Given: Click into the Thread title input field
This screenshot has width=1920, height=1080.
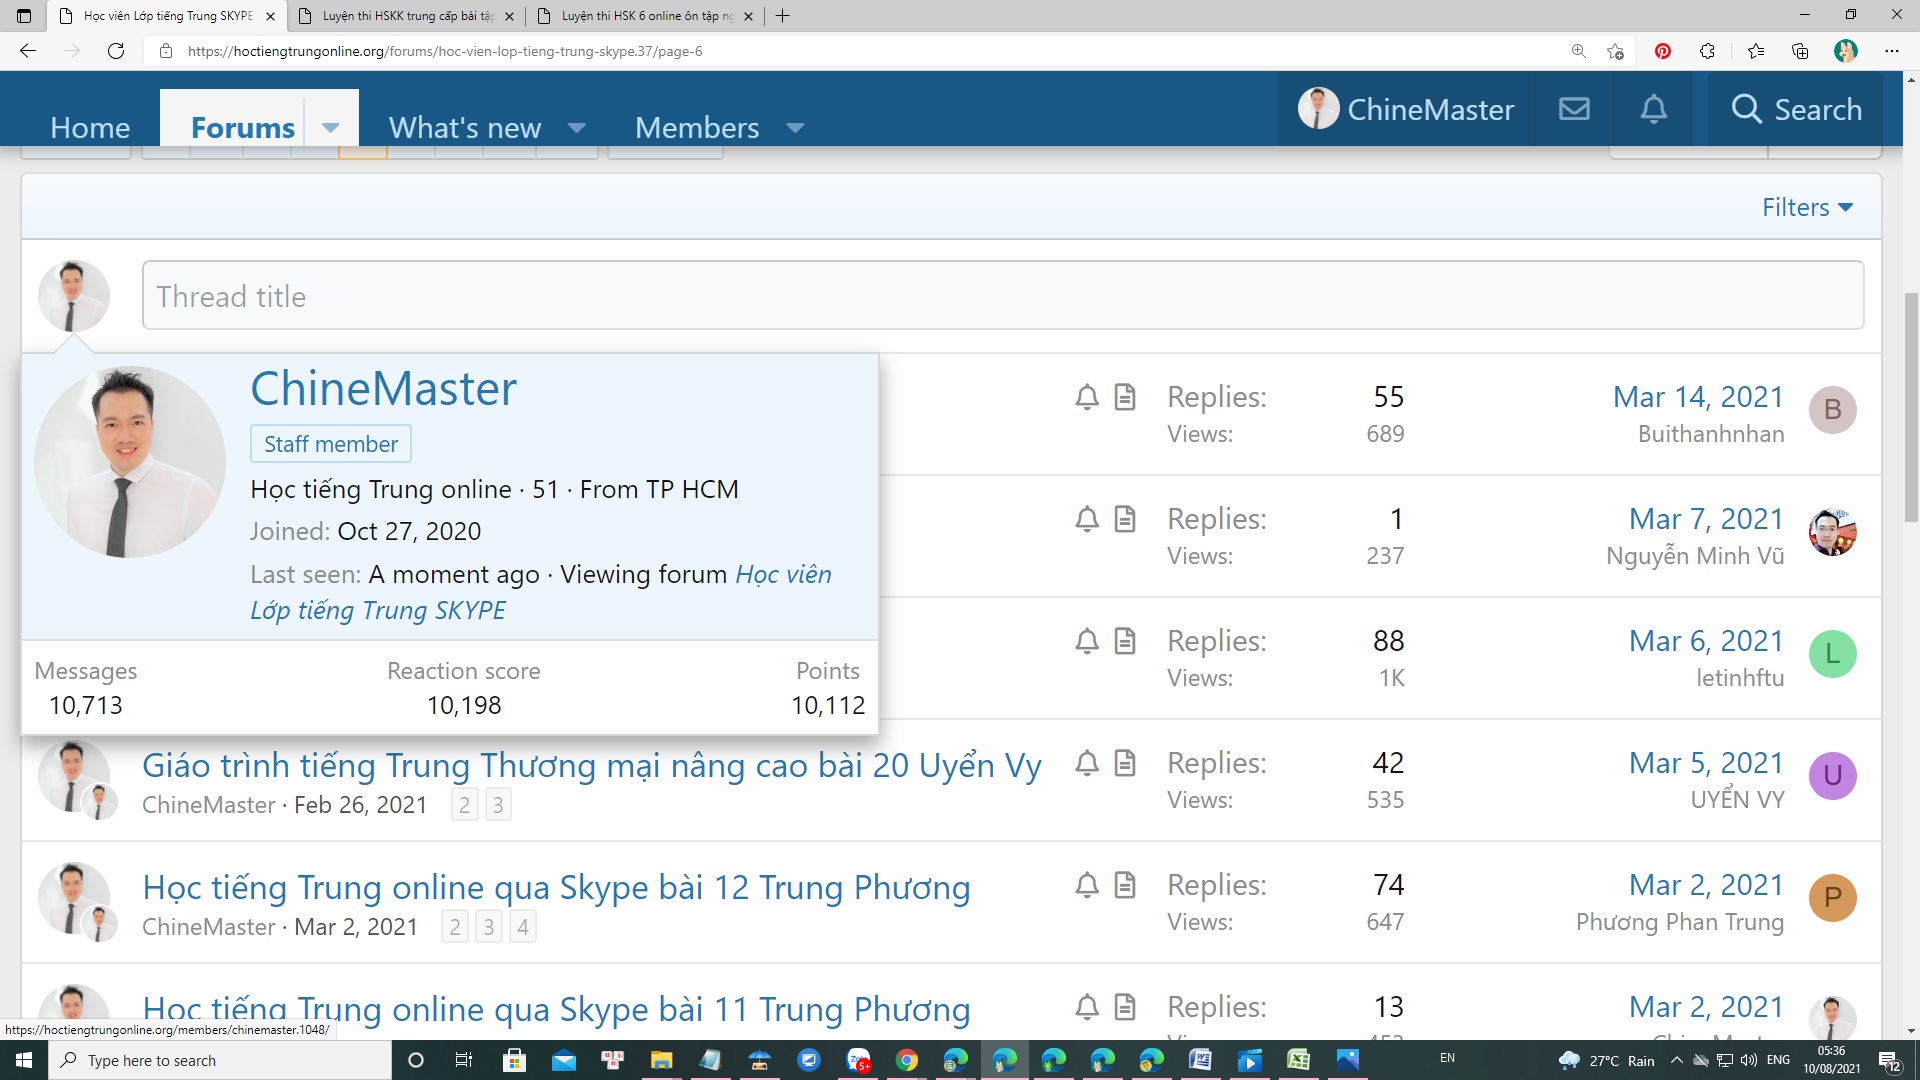Looking at the screenshot, I should tap(1002, 296).
